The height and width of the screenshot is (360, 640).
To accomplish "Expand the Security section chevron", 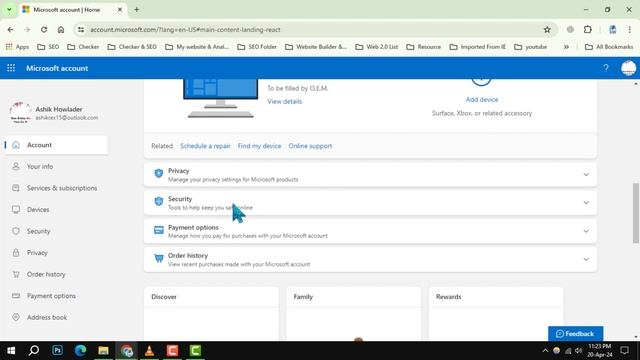I will tap(586, 203).
